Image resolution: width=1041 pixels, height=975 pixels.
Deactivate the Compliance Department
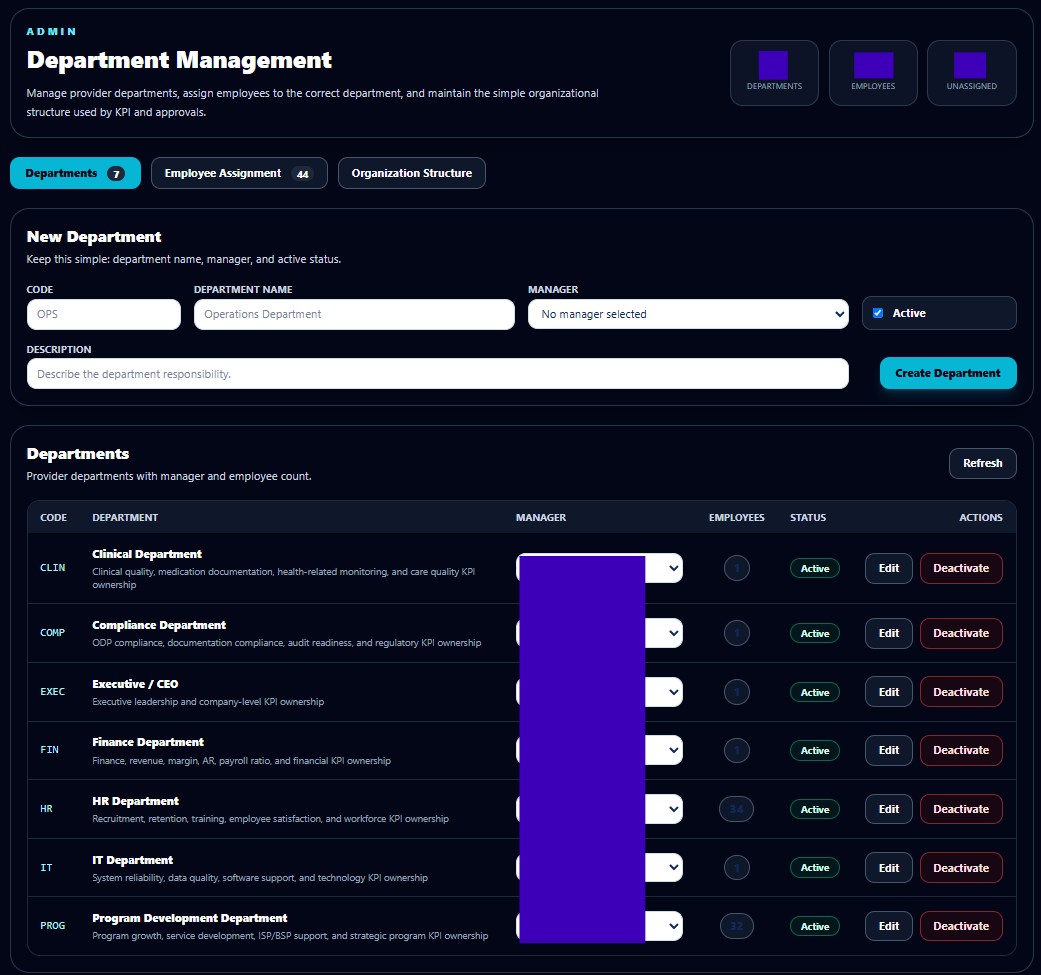[x=961, y=633]
